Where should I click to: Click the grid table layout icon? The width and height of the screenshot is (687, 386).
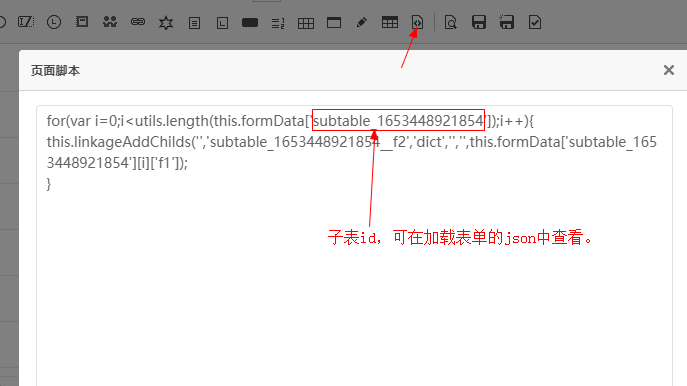[306, 23]
